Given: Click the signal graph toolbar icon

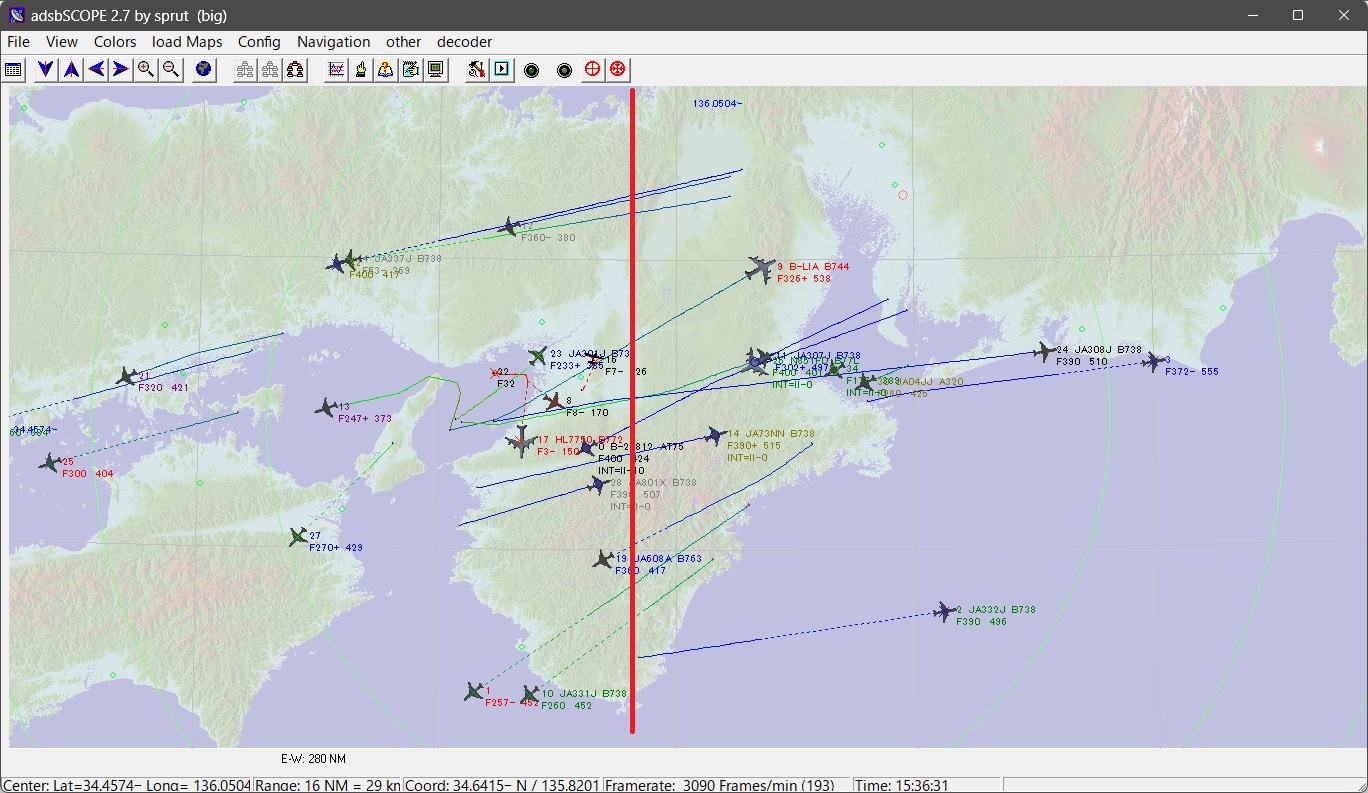Looking at the screenshot, I should tap(335, 69).
